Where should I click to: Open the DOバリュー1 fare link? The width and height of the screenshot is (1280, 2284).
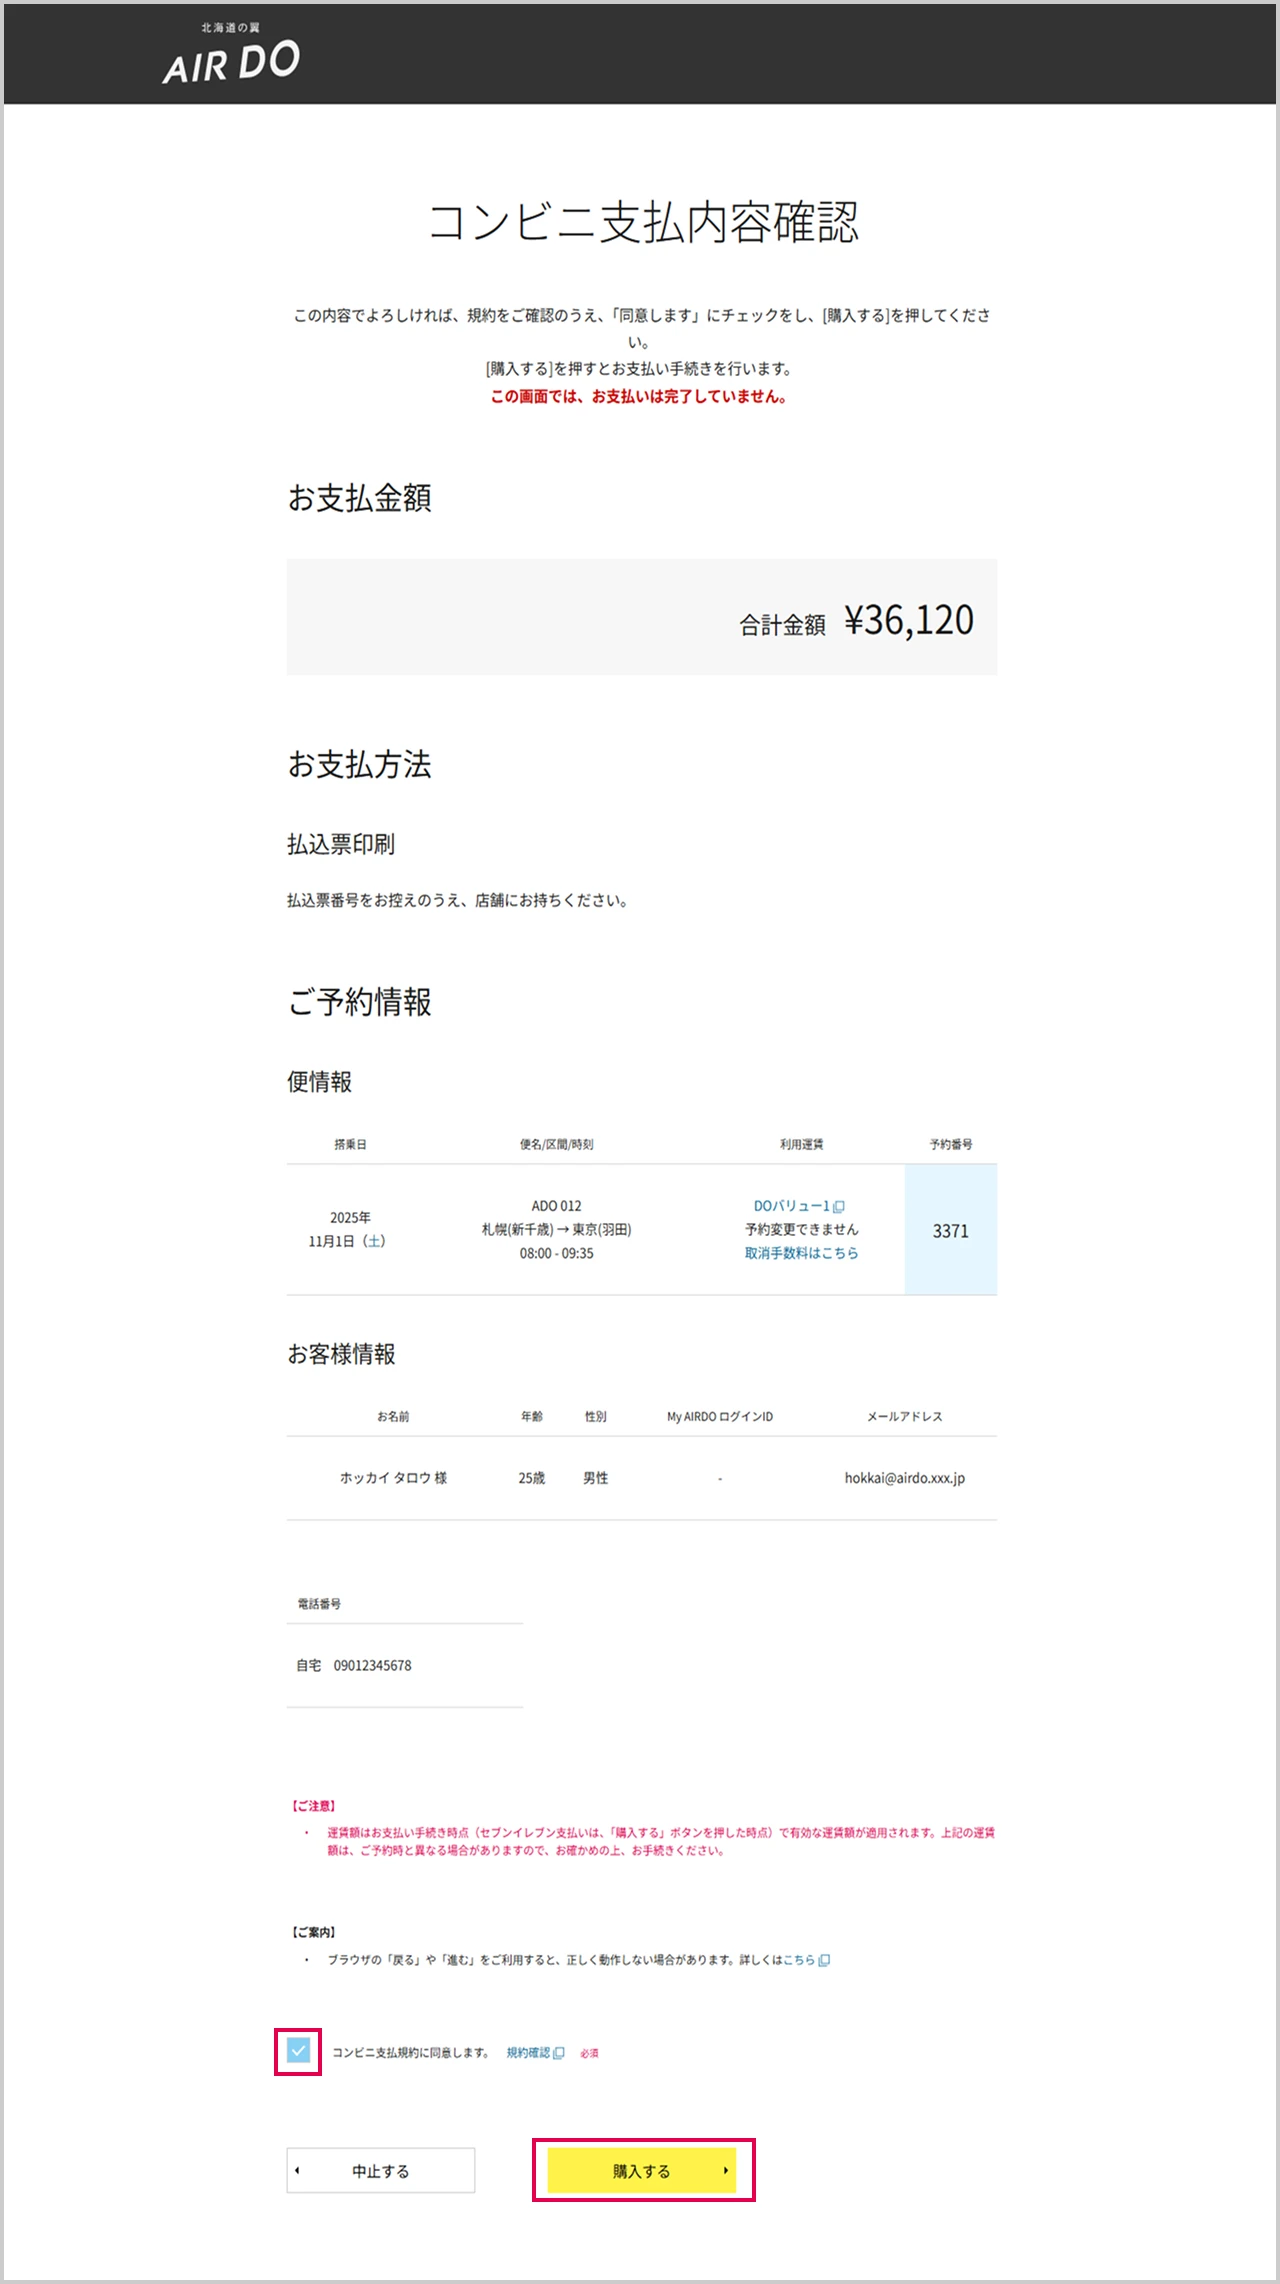(x=791, y=1206)
